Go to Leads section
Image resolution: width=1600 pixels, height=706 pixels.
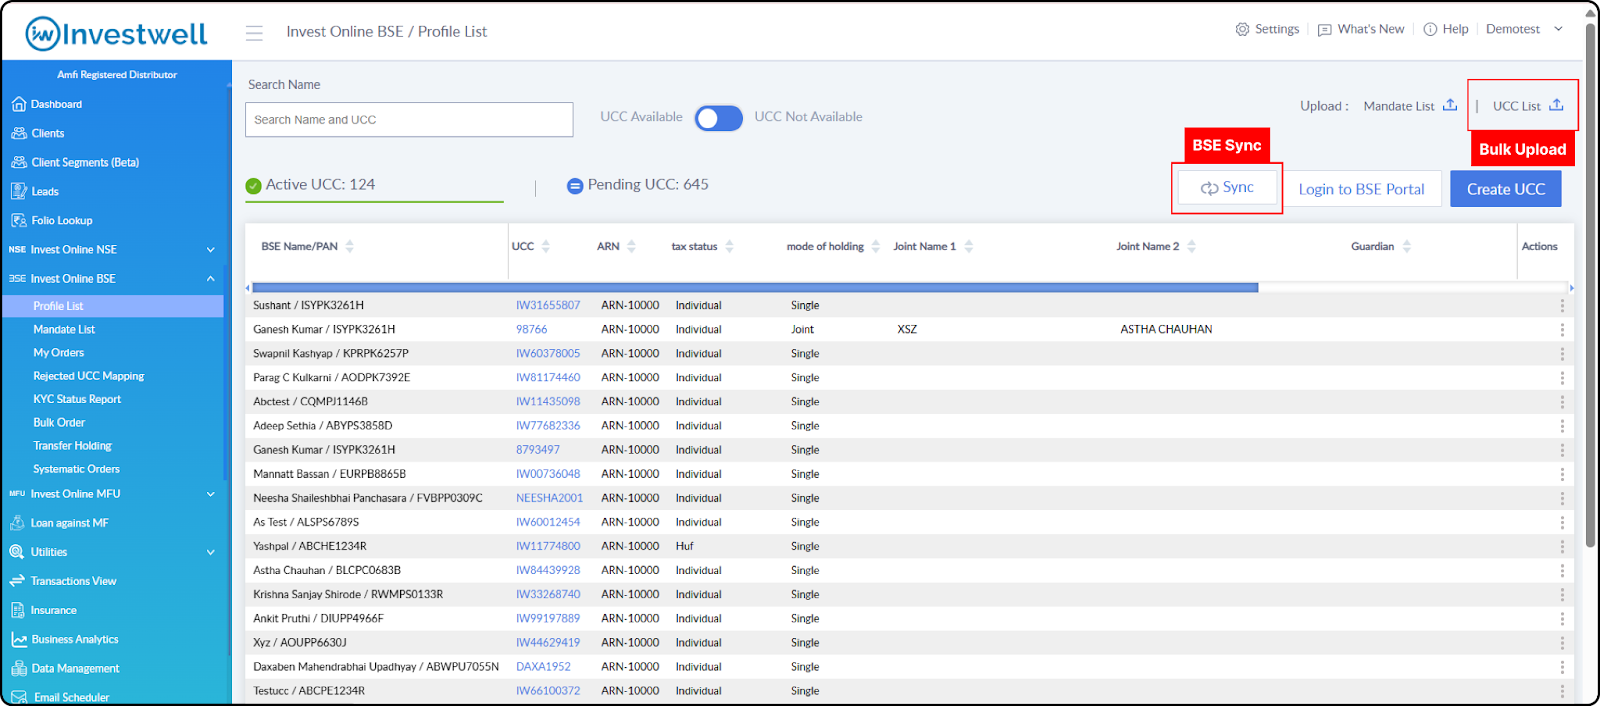click(44, 191)
